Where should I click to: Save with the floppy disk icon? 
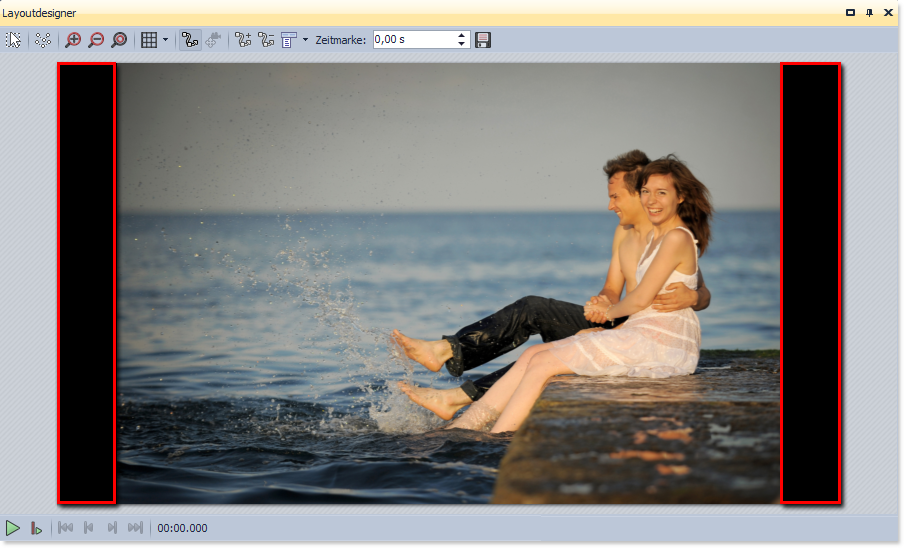(x=483, y=40)
